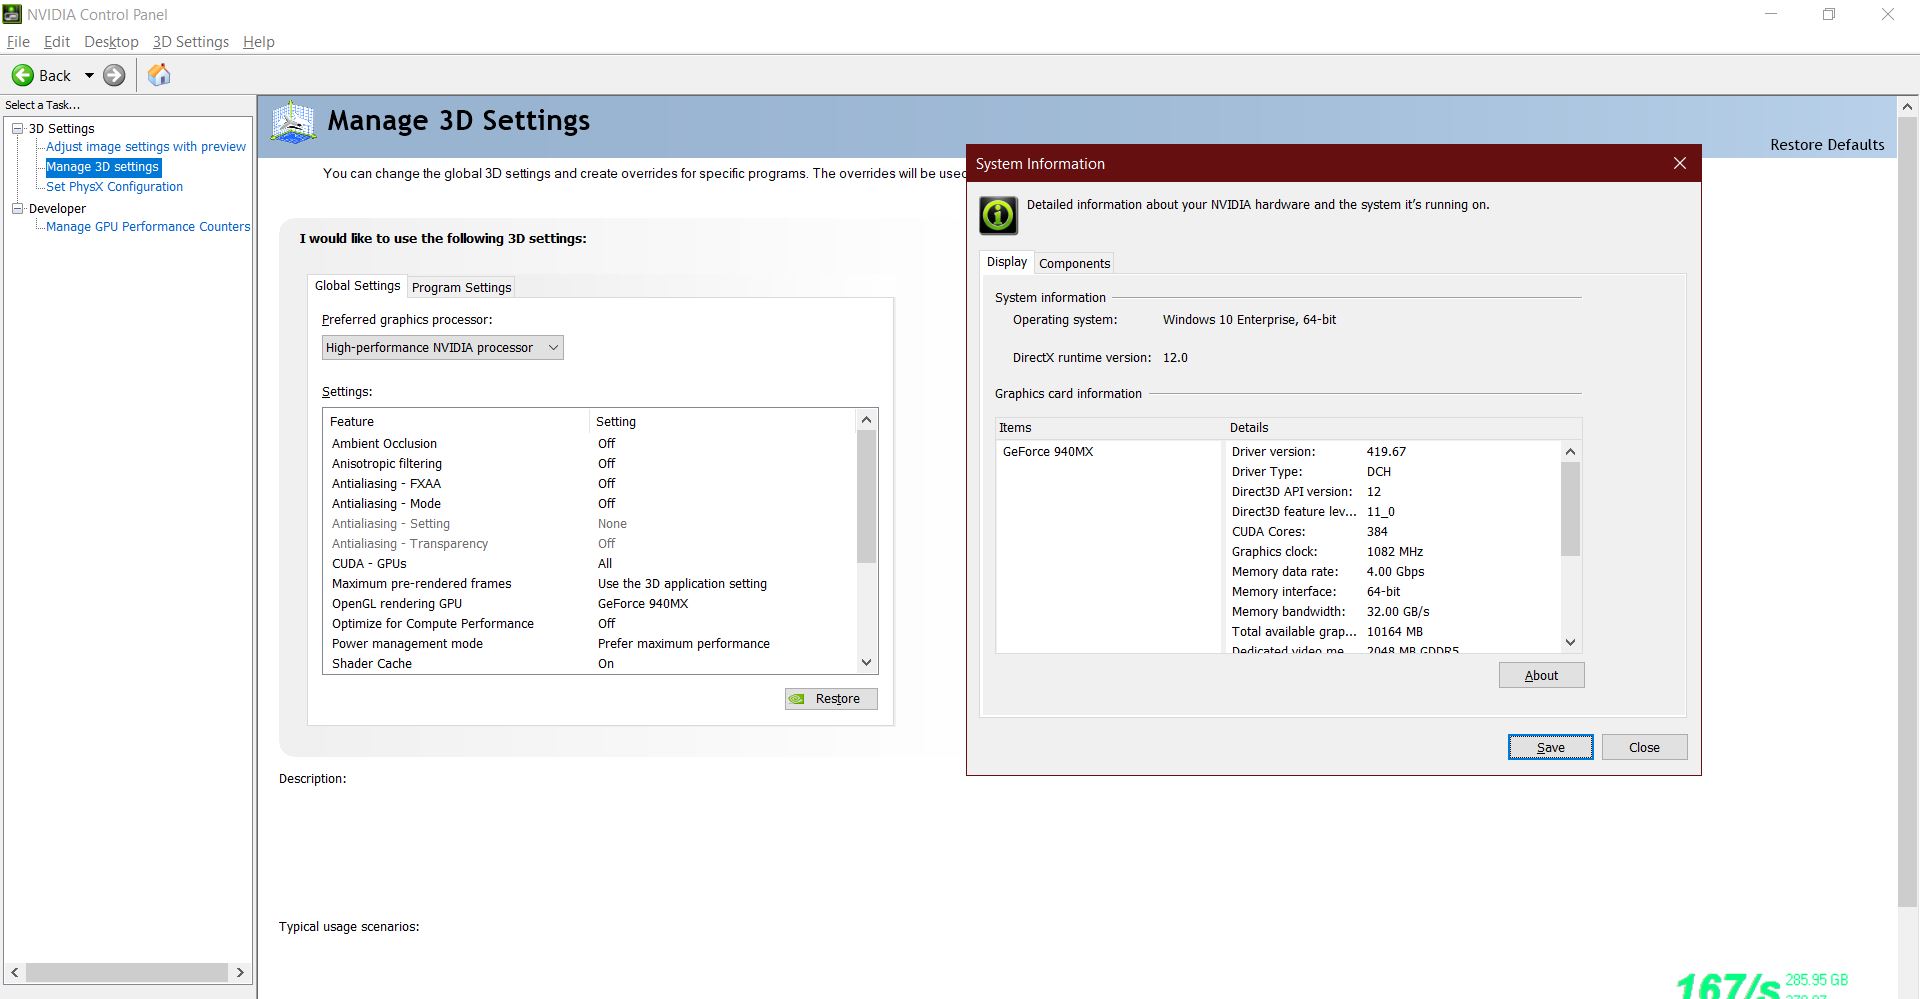Click the Details column header
The image size is (1920, 999).
(x=1403, y=428)
